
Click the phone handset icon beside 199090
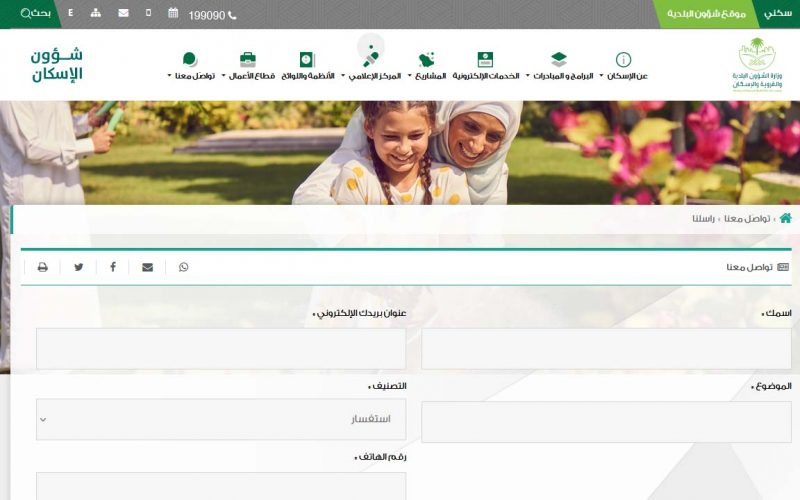coord(232,16)
